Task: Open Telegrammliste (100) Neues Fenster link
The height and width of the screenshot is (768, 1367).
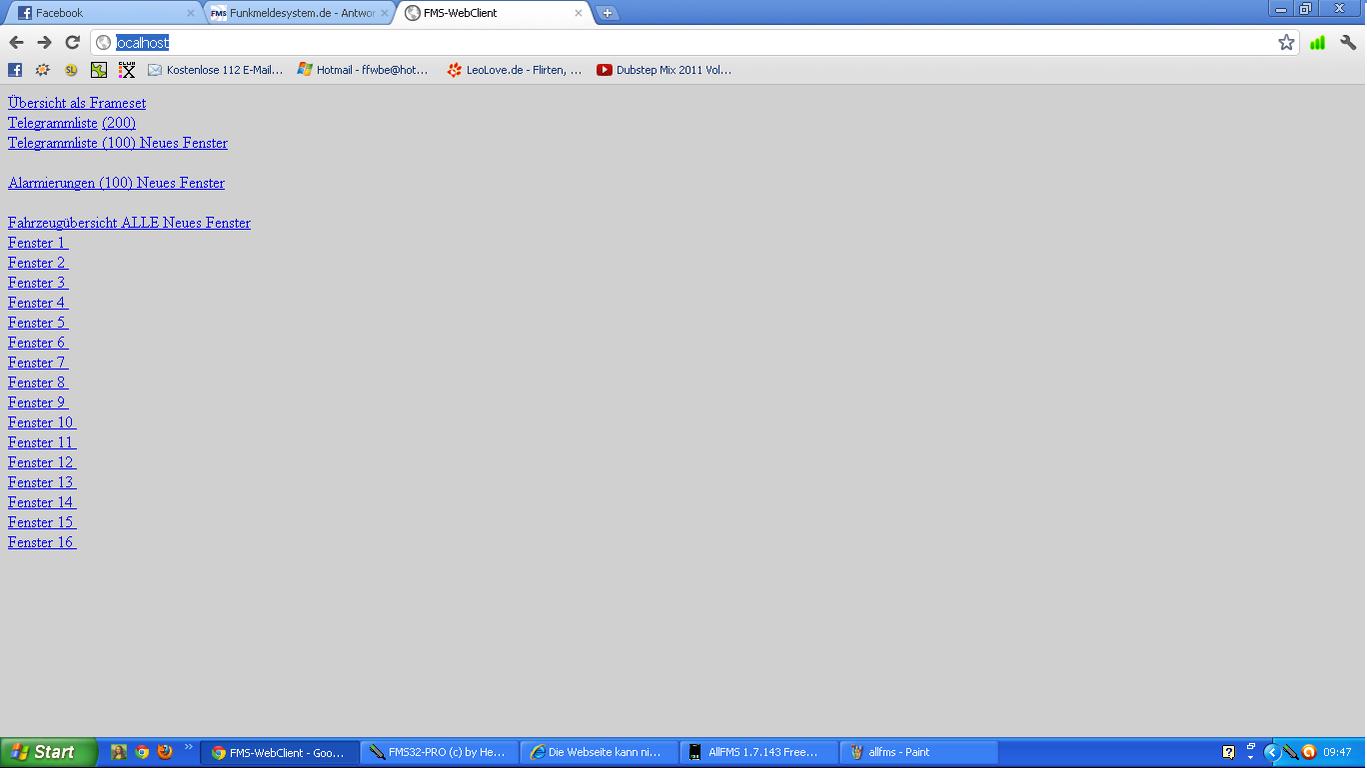Action: tap(118, 143)
